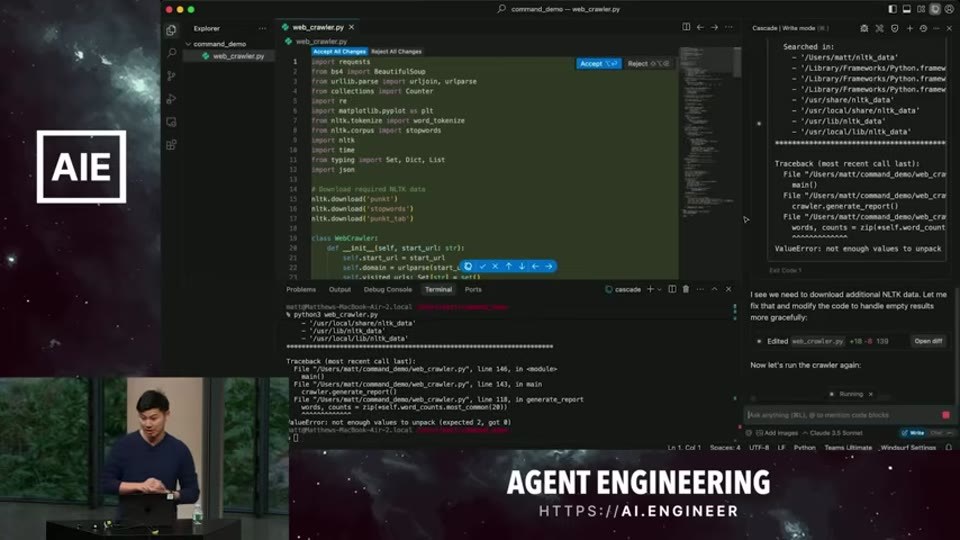
Task: Stop Cascade with the red stop button
Action: click(946, 415)
